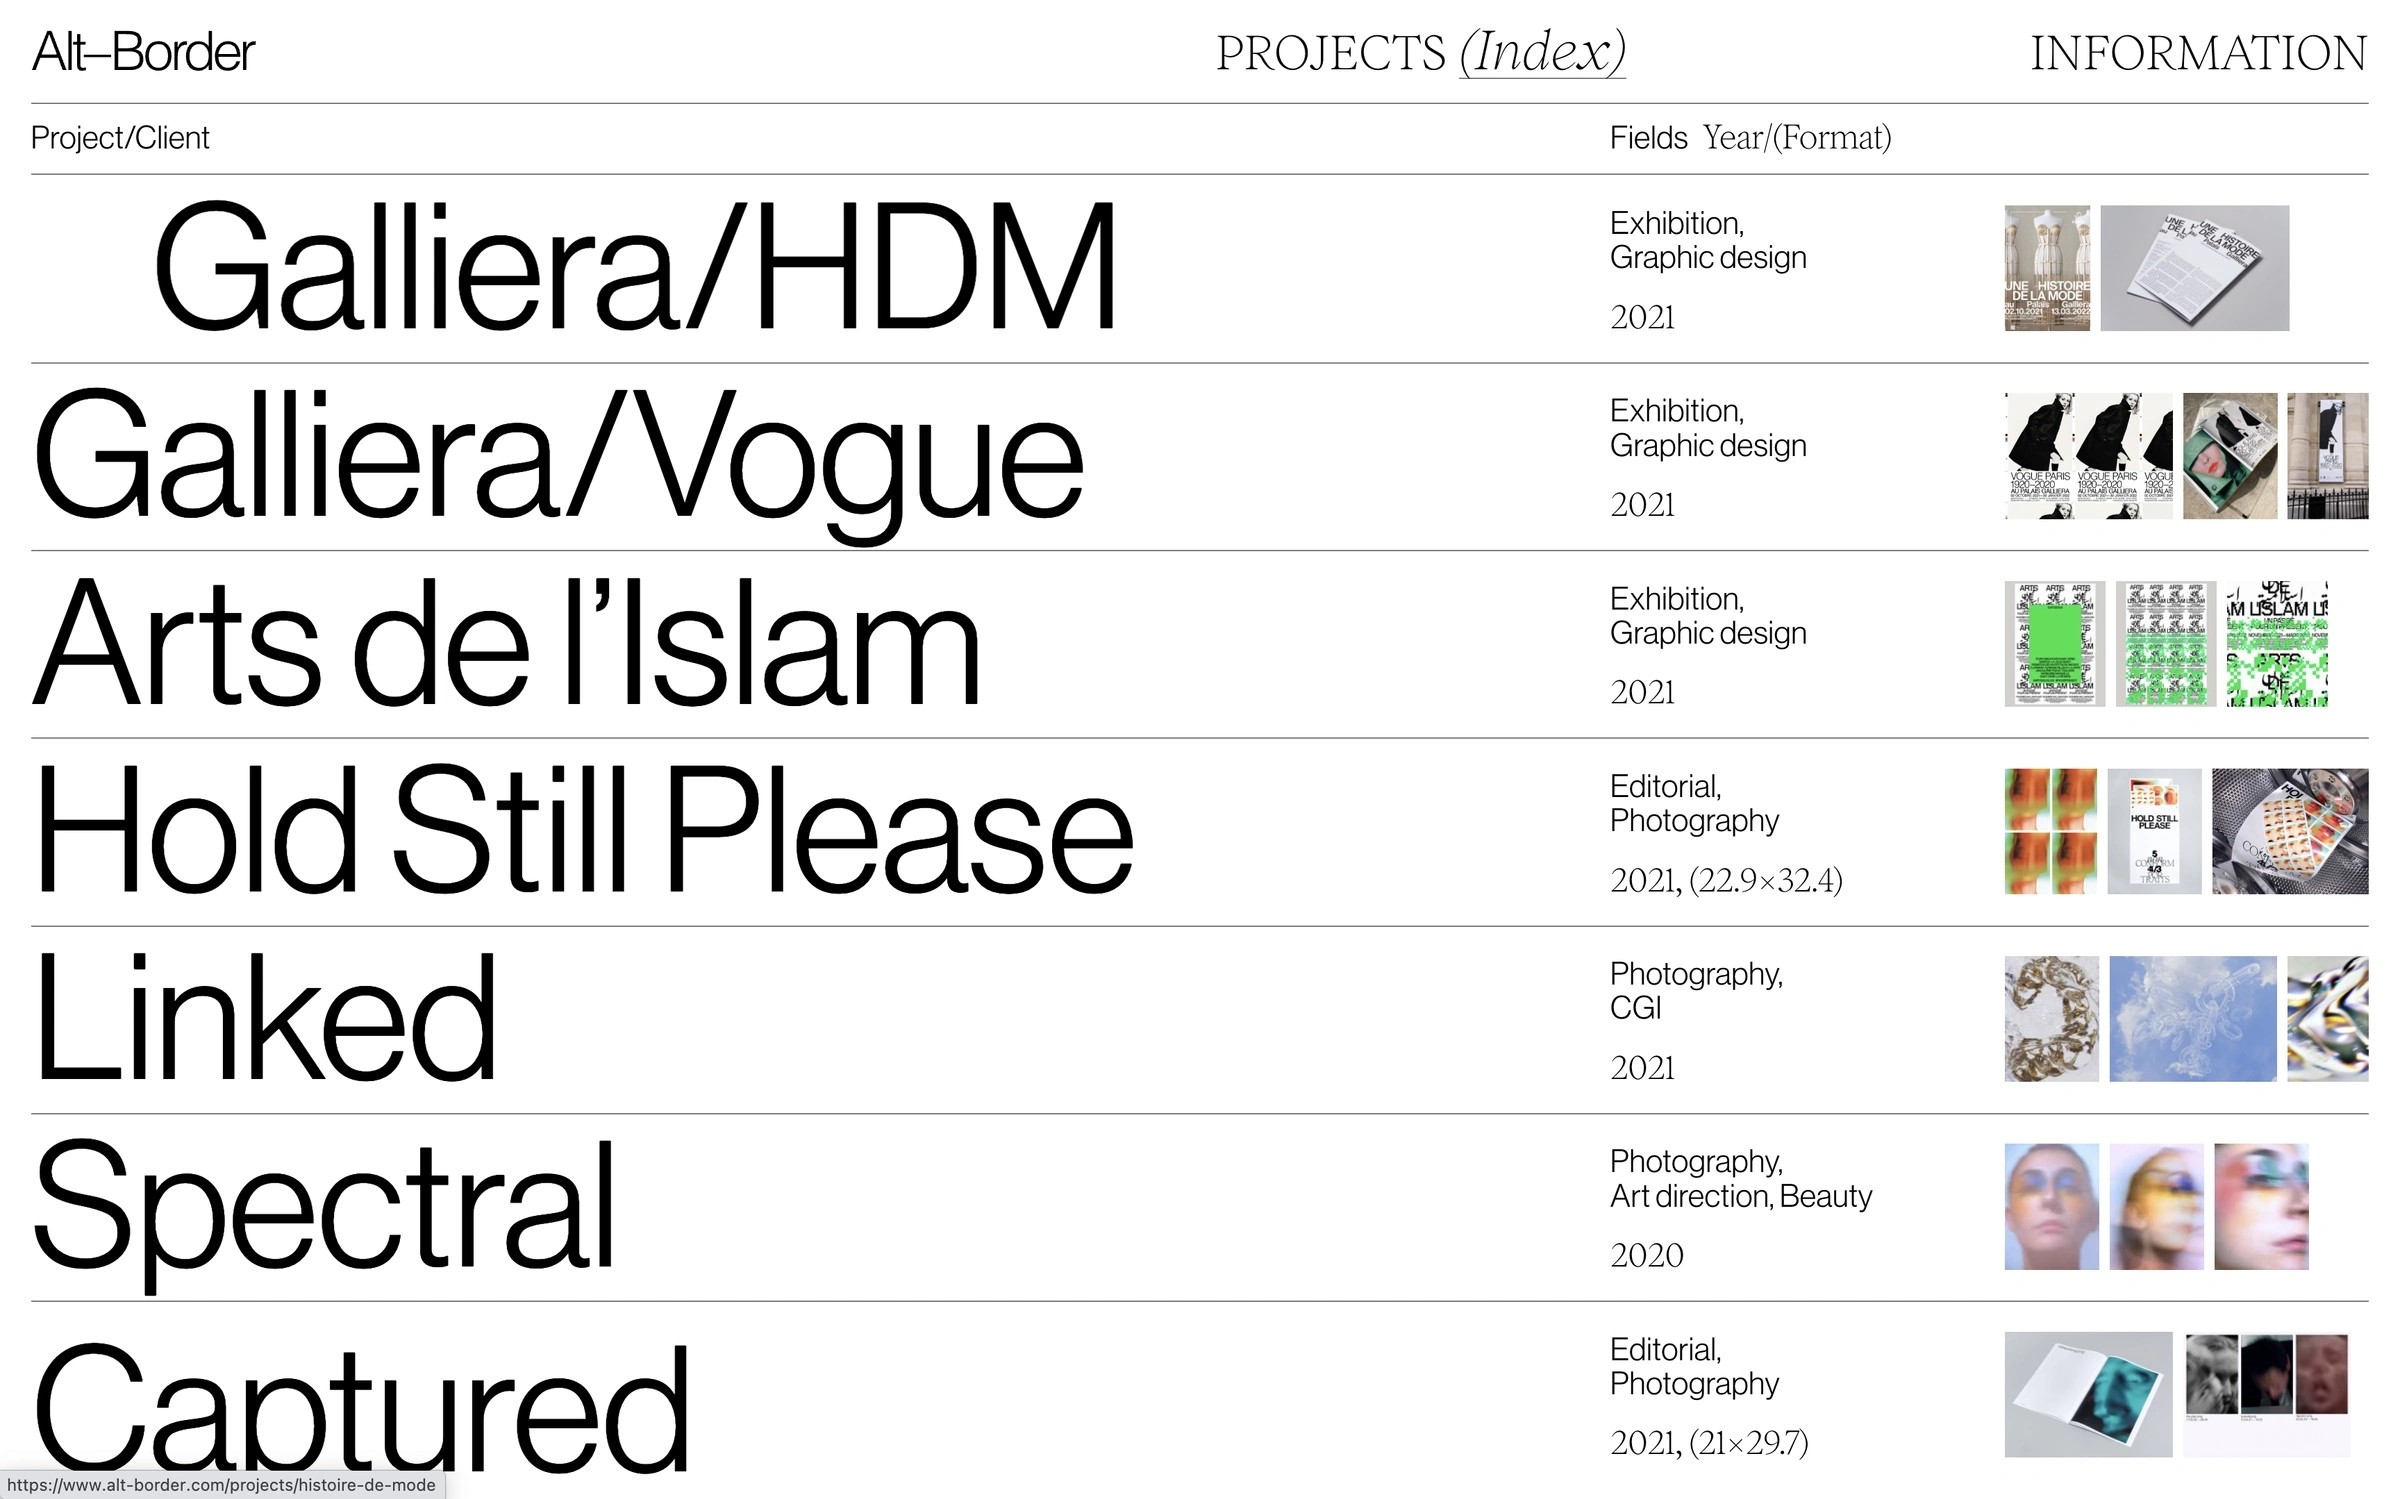The width and height of the screenshot is (2400, 1499).
Task: Open the Spectral project title
Action: point(324,1207)
